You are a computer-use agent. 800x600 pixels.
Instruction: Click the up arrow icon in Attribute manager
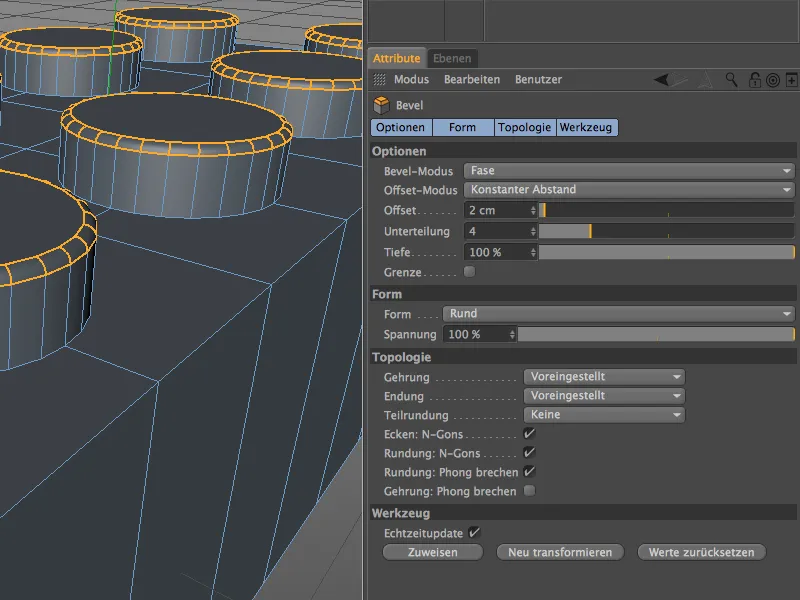(705, 80)
